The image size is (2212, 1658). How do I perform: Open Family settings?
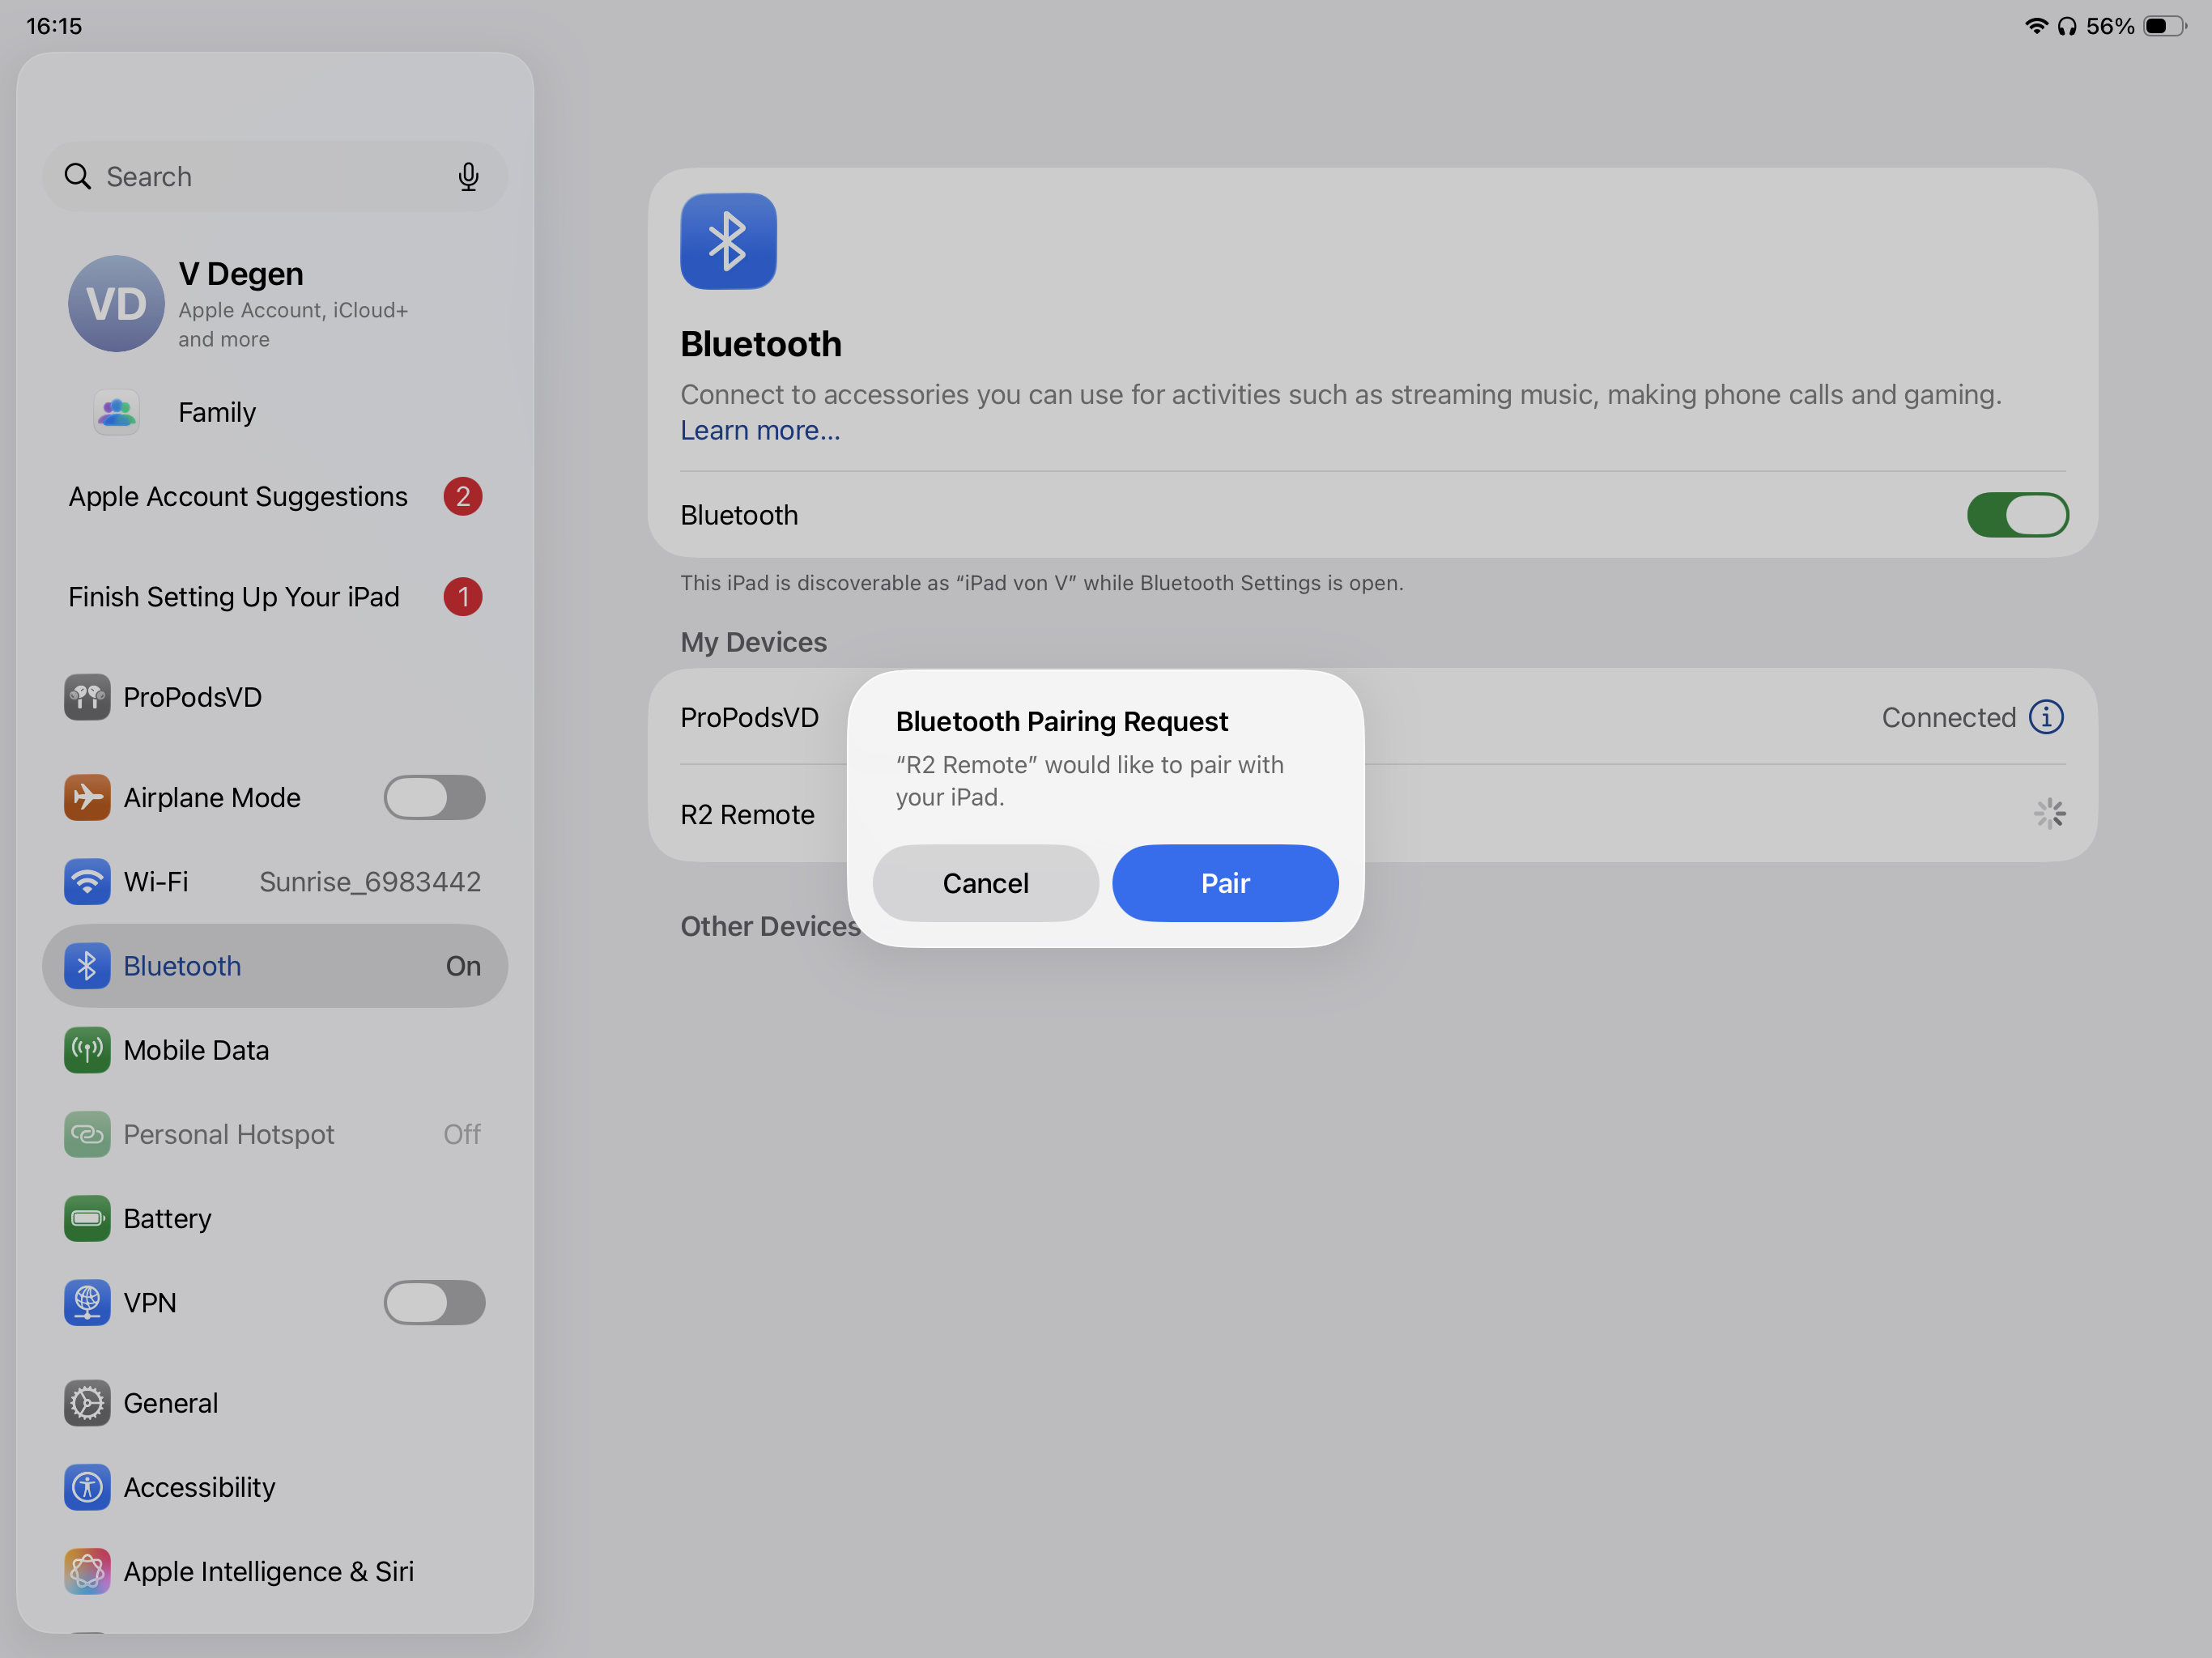point(275,412)
